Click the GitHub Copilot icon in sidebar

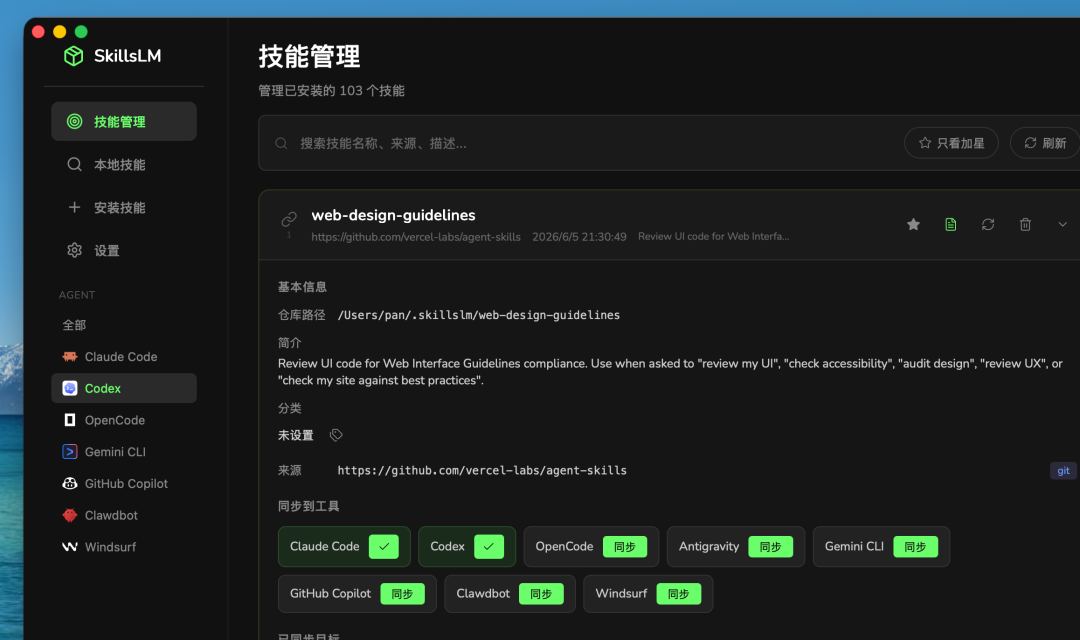(x=70, y=484)
